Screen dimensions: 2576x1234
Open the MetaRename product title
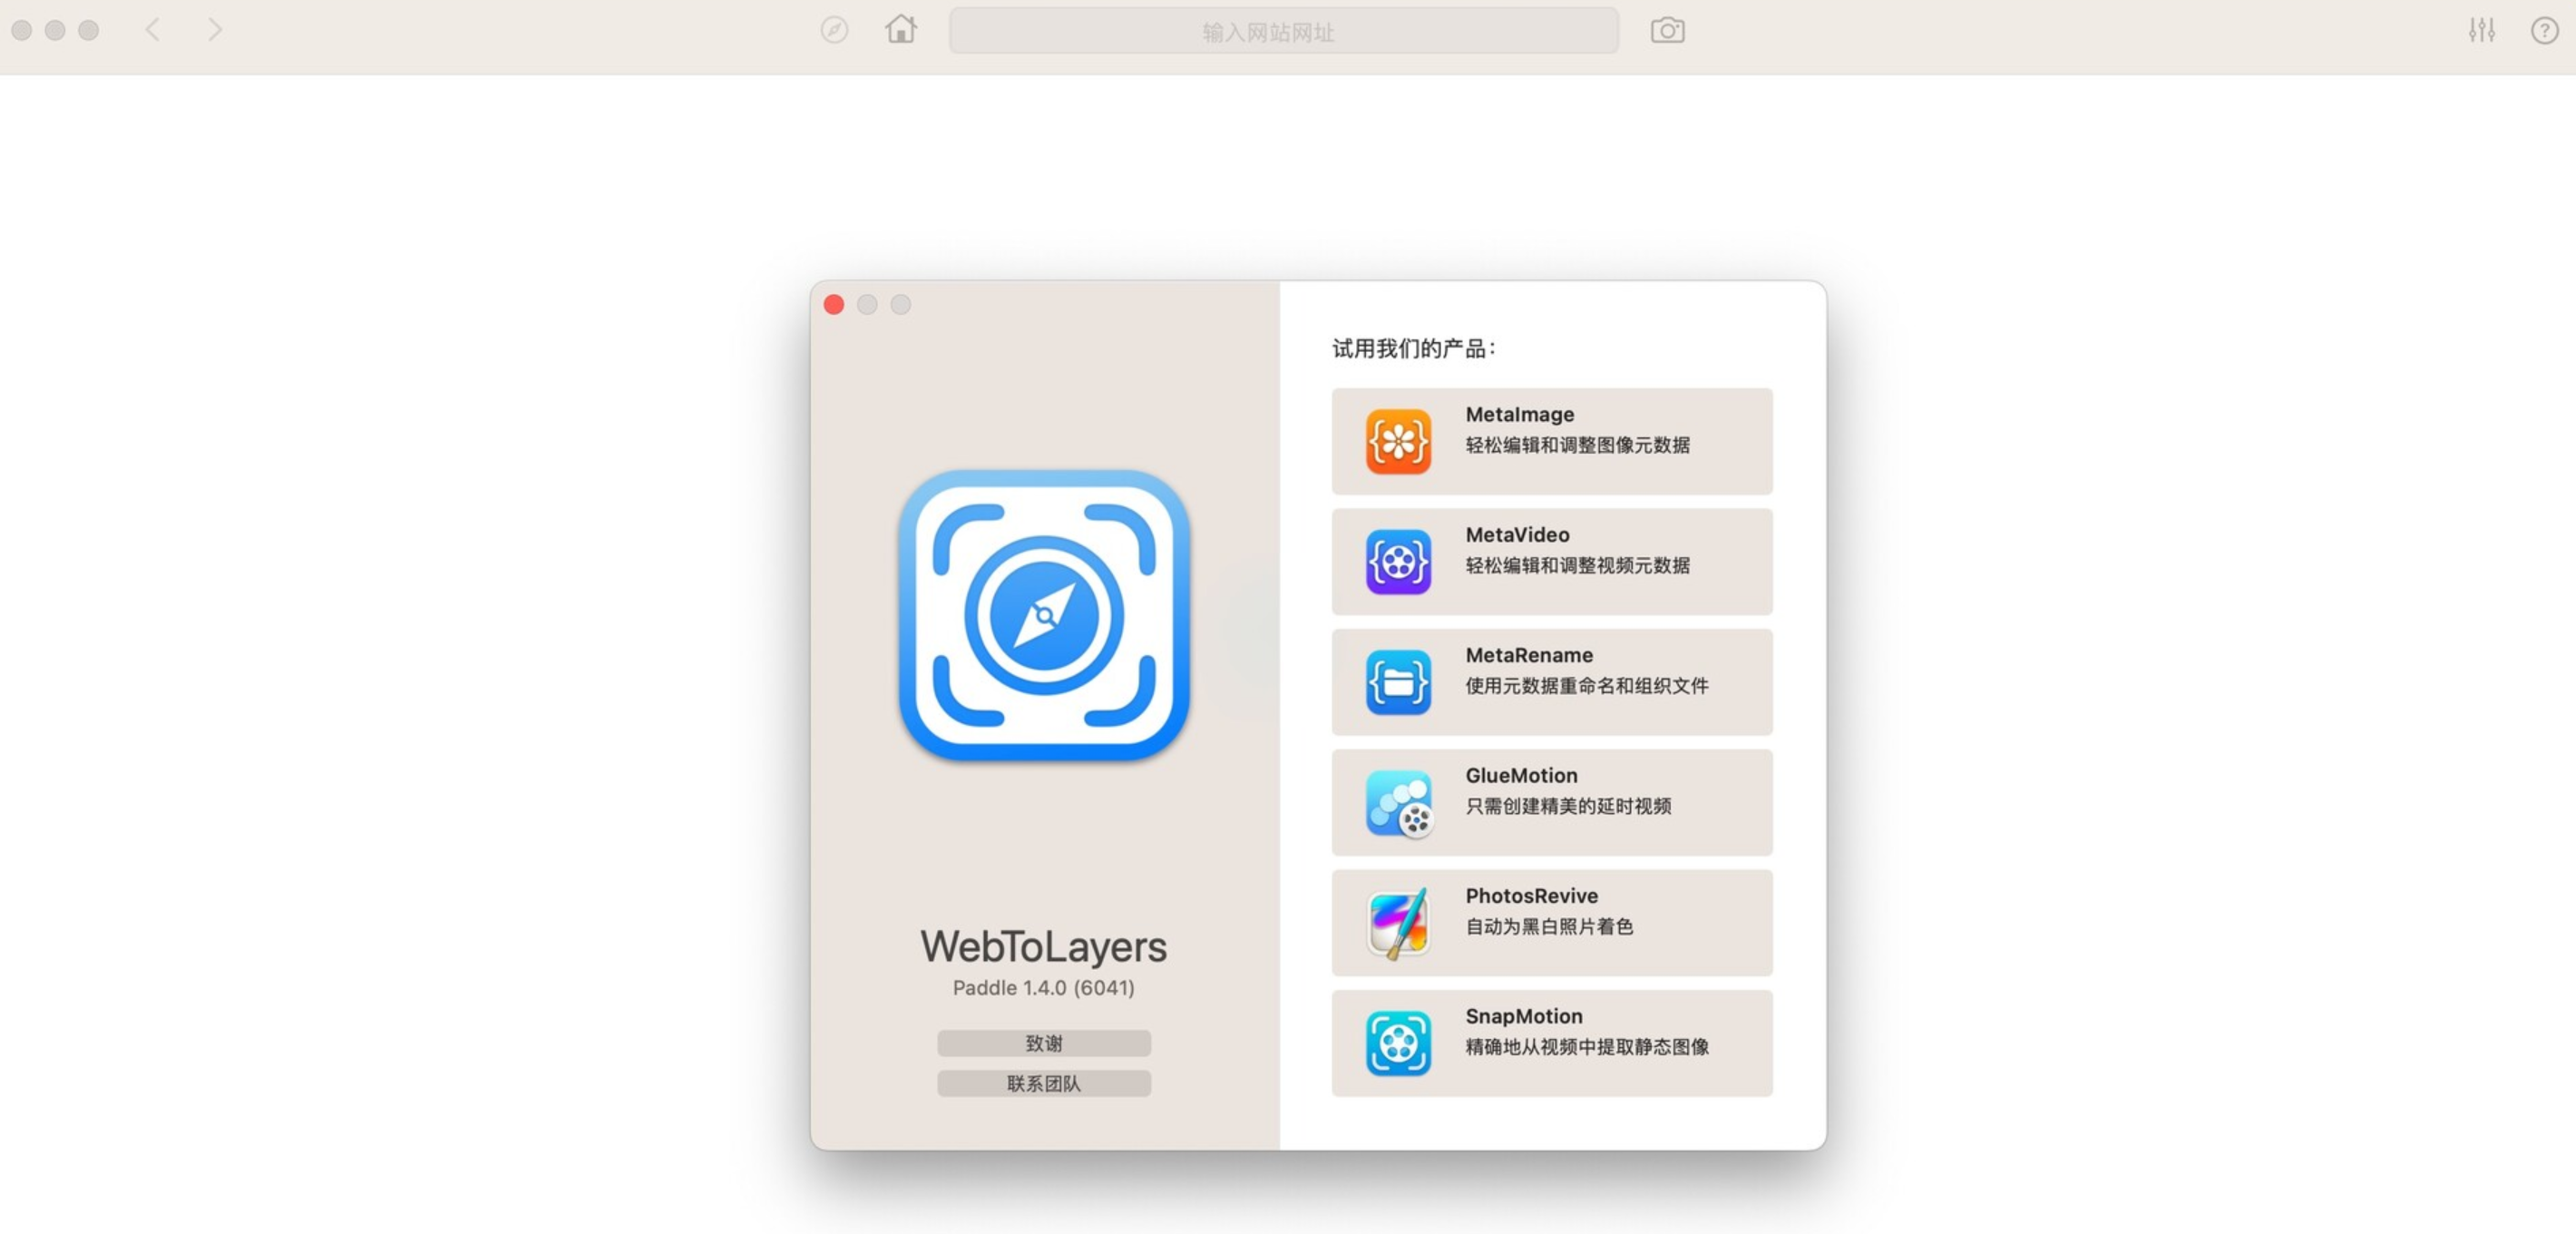coord(1529,655)
